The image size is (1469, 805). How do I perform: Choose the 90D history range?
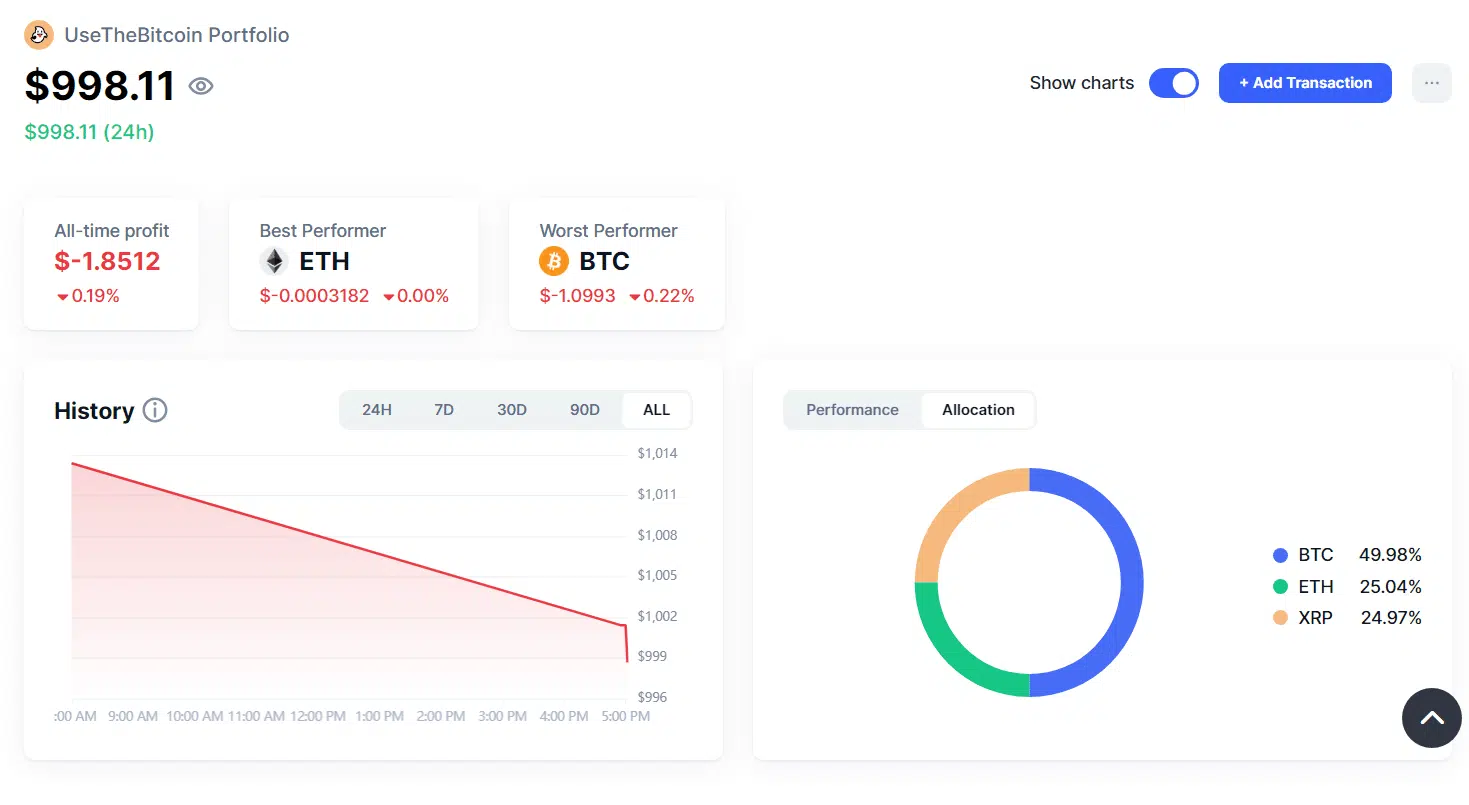584,410
